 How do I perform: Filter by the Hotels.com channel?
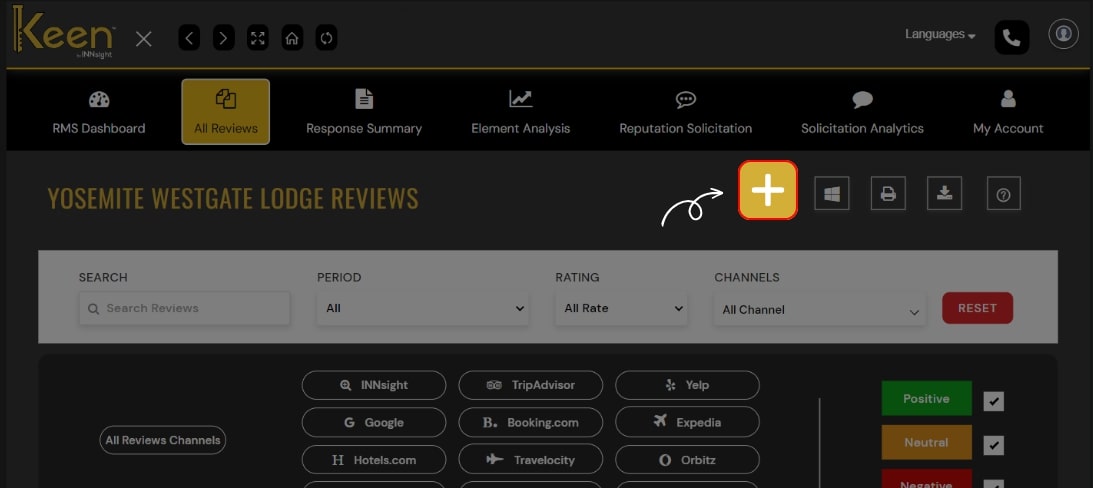tap(374, 460)
